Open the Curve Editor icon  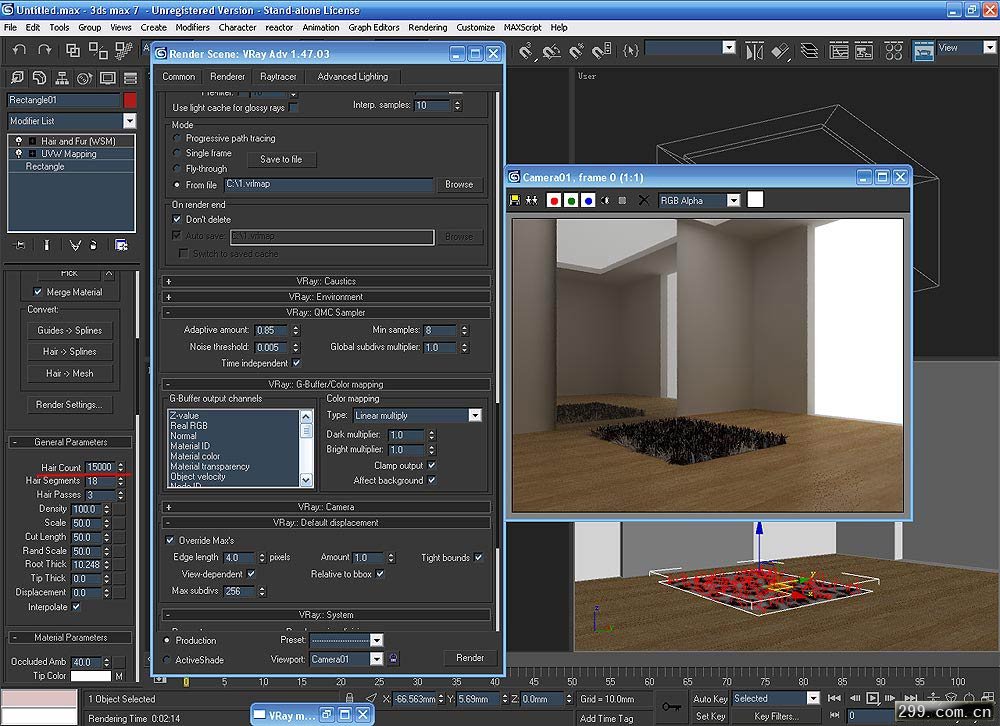[839, 50]
